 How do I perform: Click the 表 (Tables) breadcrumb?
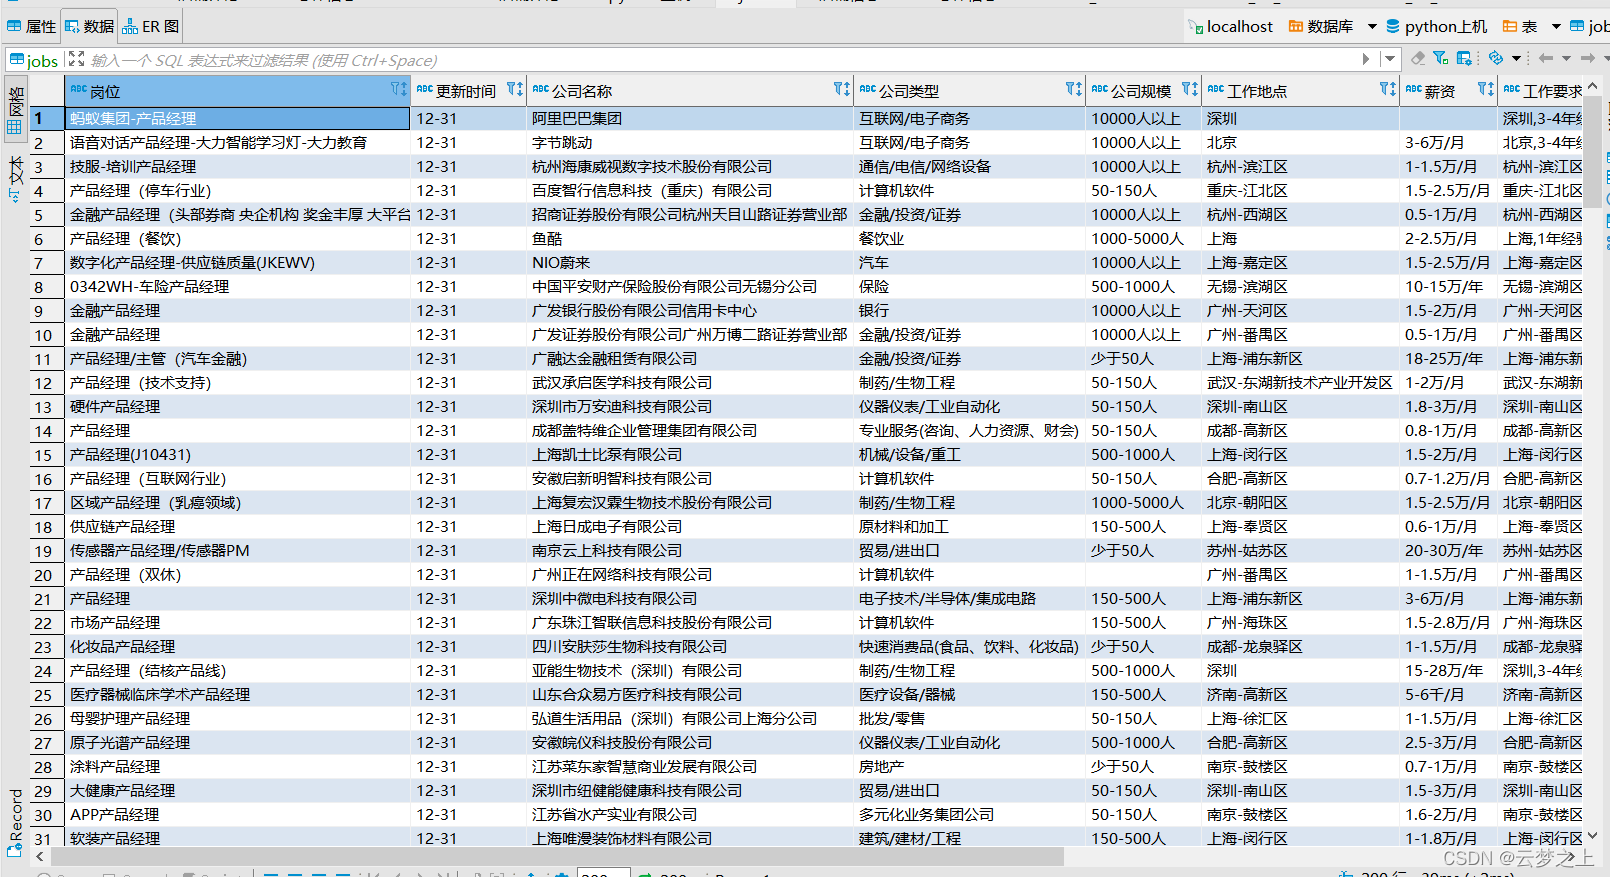tap(1520, 27)
